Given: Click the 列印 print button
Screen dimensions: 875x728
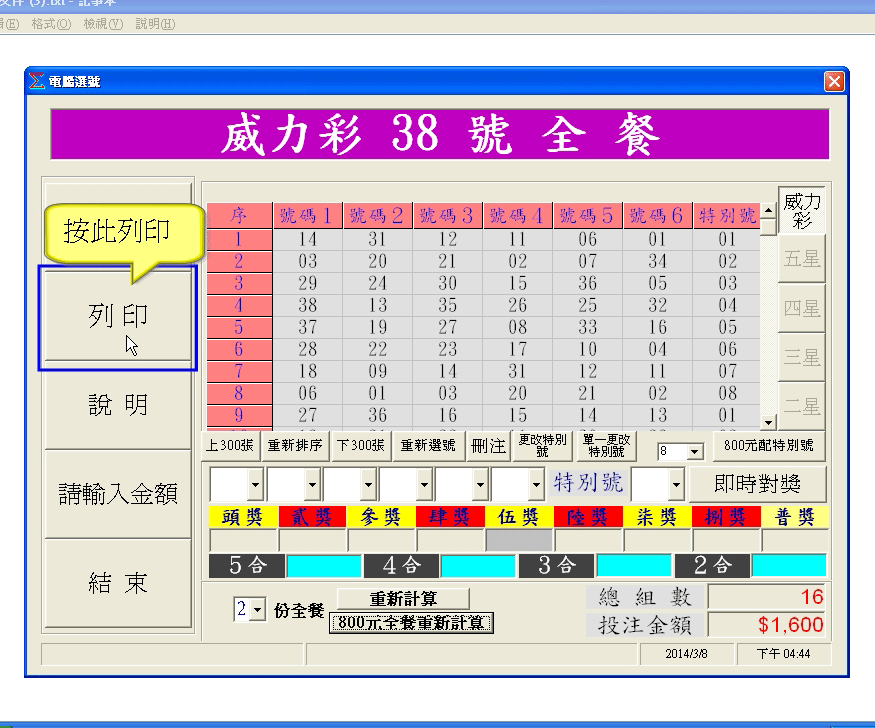Looking at the screenshot, I should point(118,316).
